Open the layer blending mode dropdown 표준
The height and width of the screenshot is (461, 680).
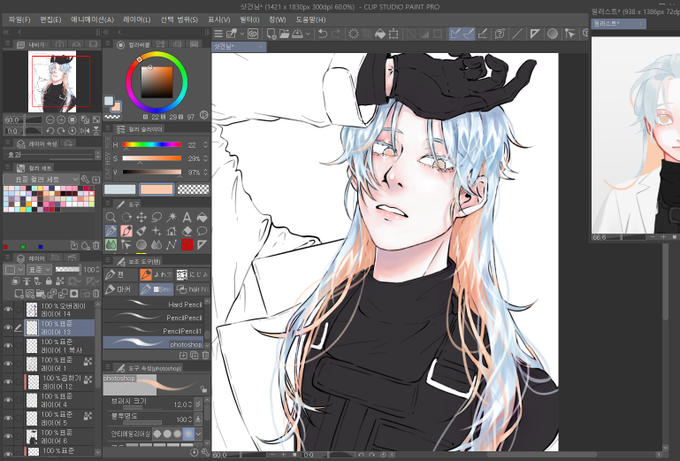pyautogui.click(x=39, y=269)
